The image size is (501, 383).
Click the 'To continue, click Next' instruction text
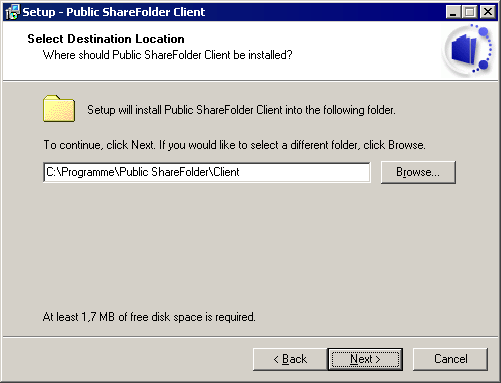click(235, 145)
